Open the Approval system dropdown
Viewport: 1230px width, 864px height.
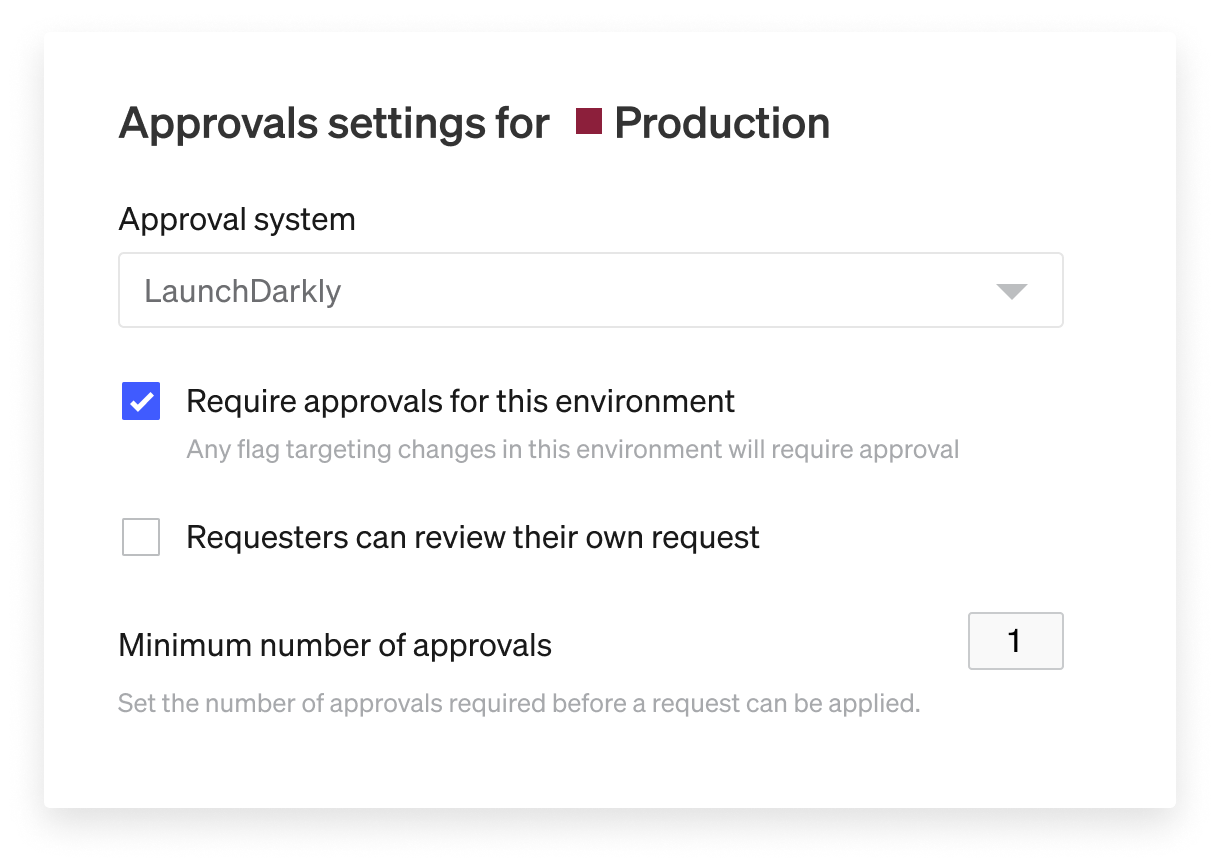[590, 291]
